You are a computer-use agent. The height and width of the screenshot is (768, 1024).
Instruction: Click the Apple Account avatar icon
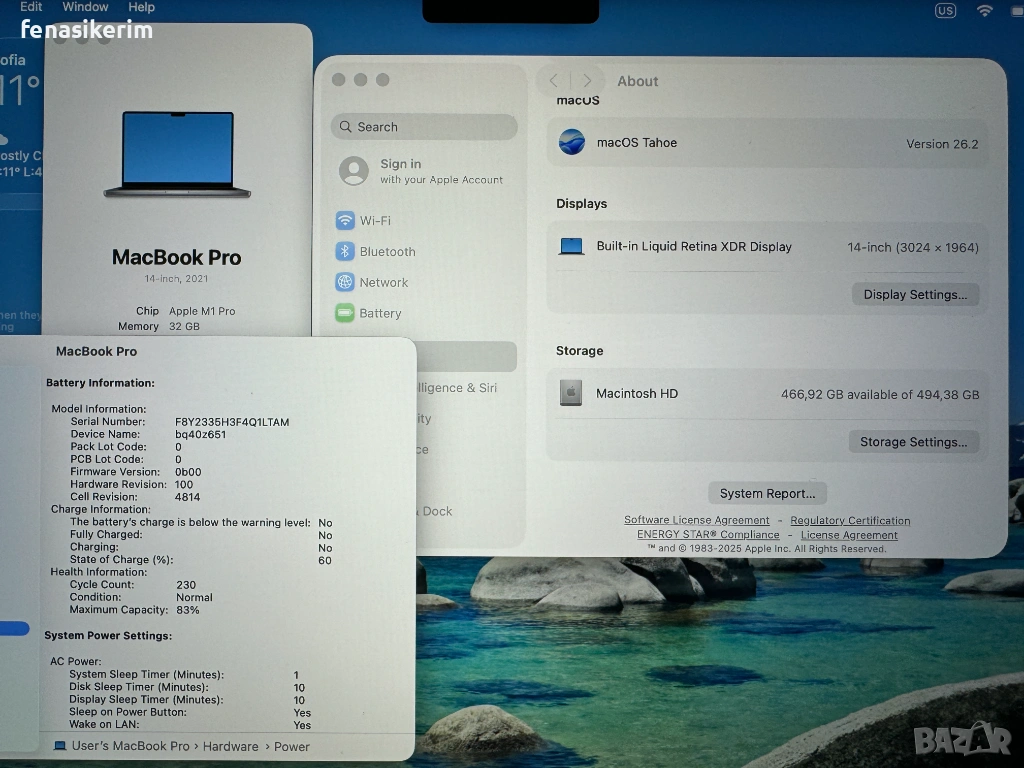pyautogui.click(x=354, y=171)
